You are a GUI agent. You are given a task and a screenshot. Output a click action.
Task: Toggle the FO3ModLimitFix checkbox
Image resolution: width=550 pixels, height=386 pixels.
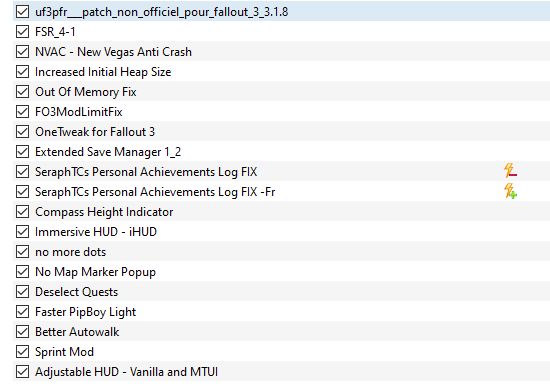coord(22,111)
